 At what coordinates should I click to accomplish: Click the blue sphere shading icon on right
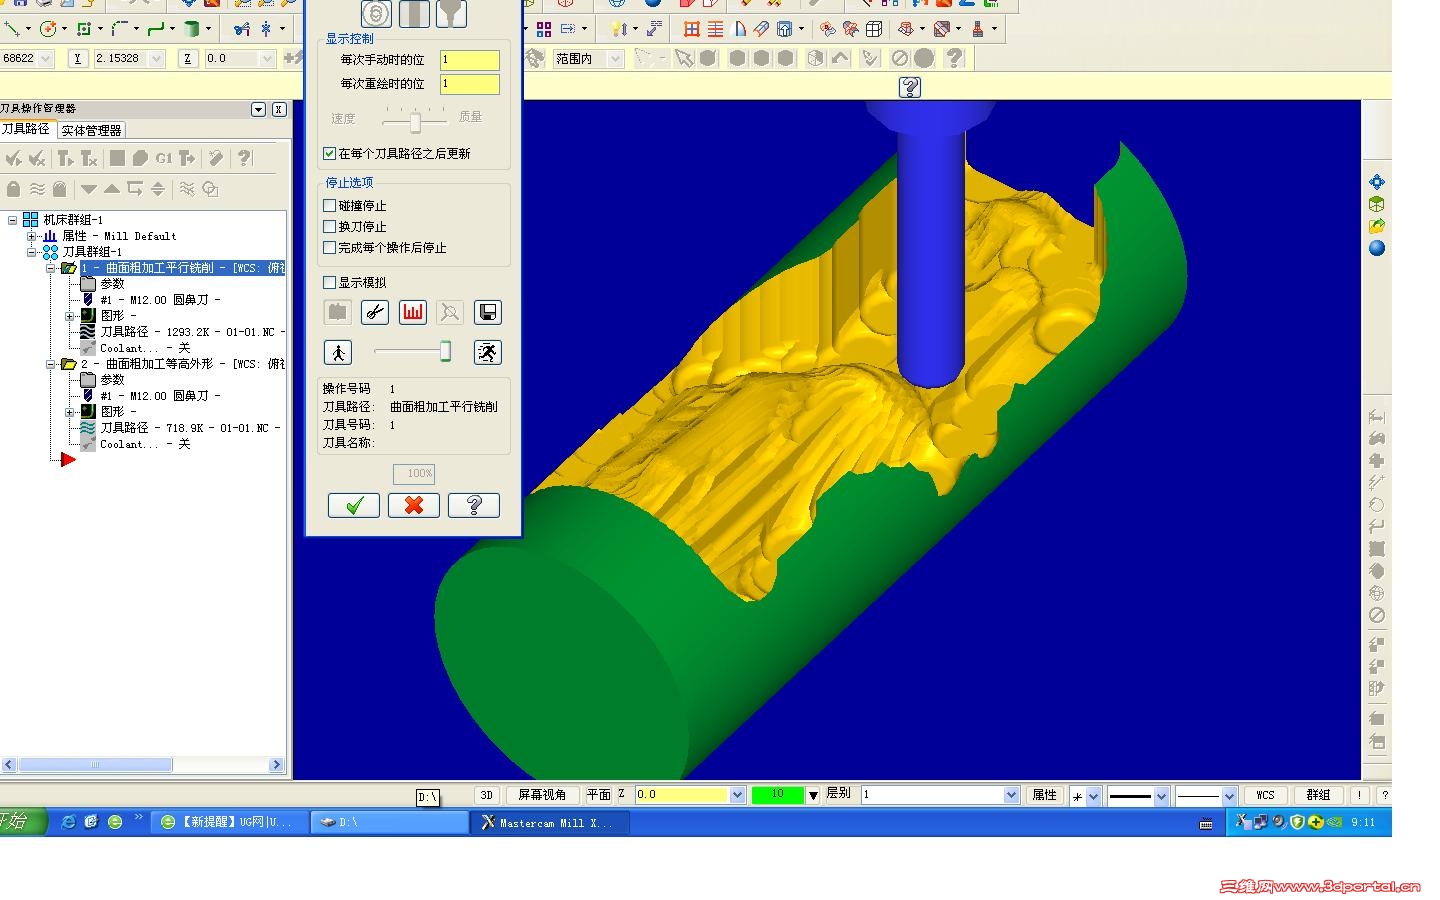pos(1377,248)
